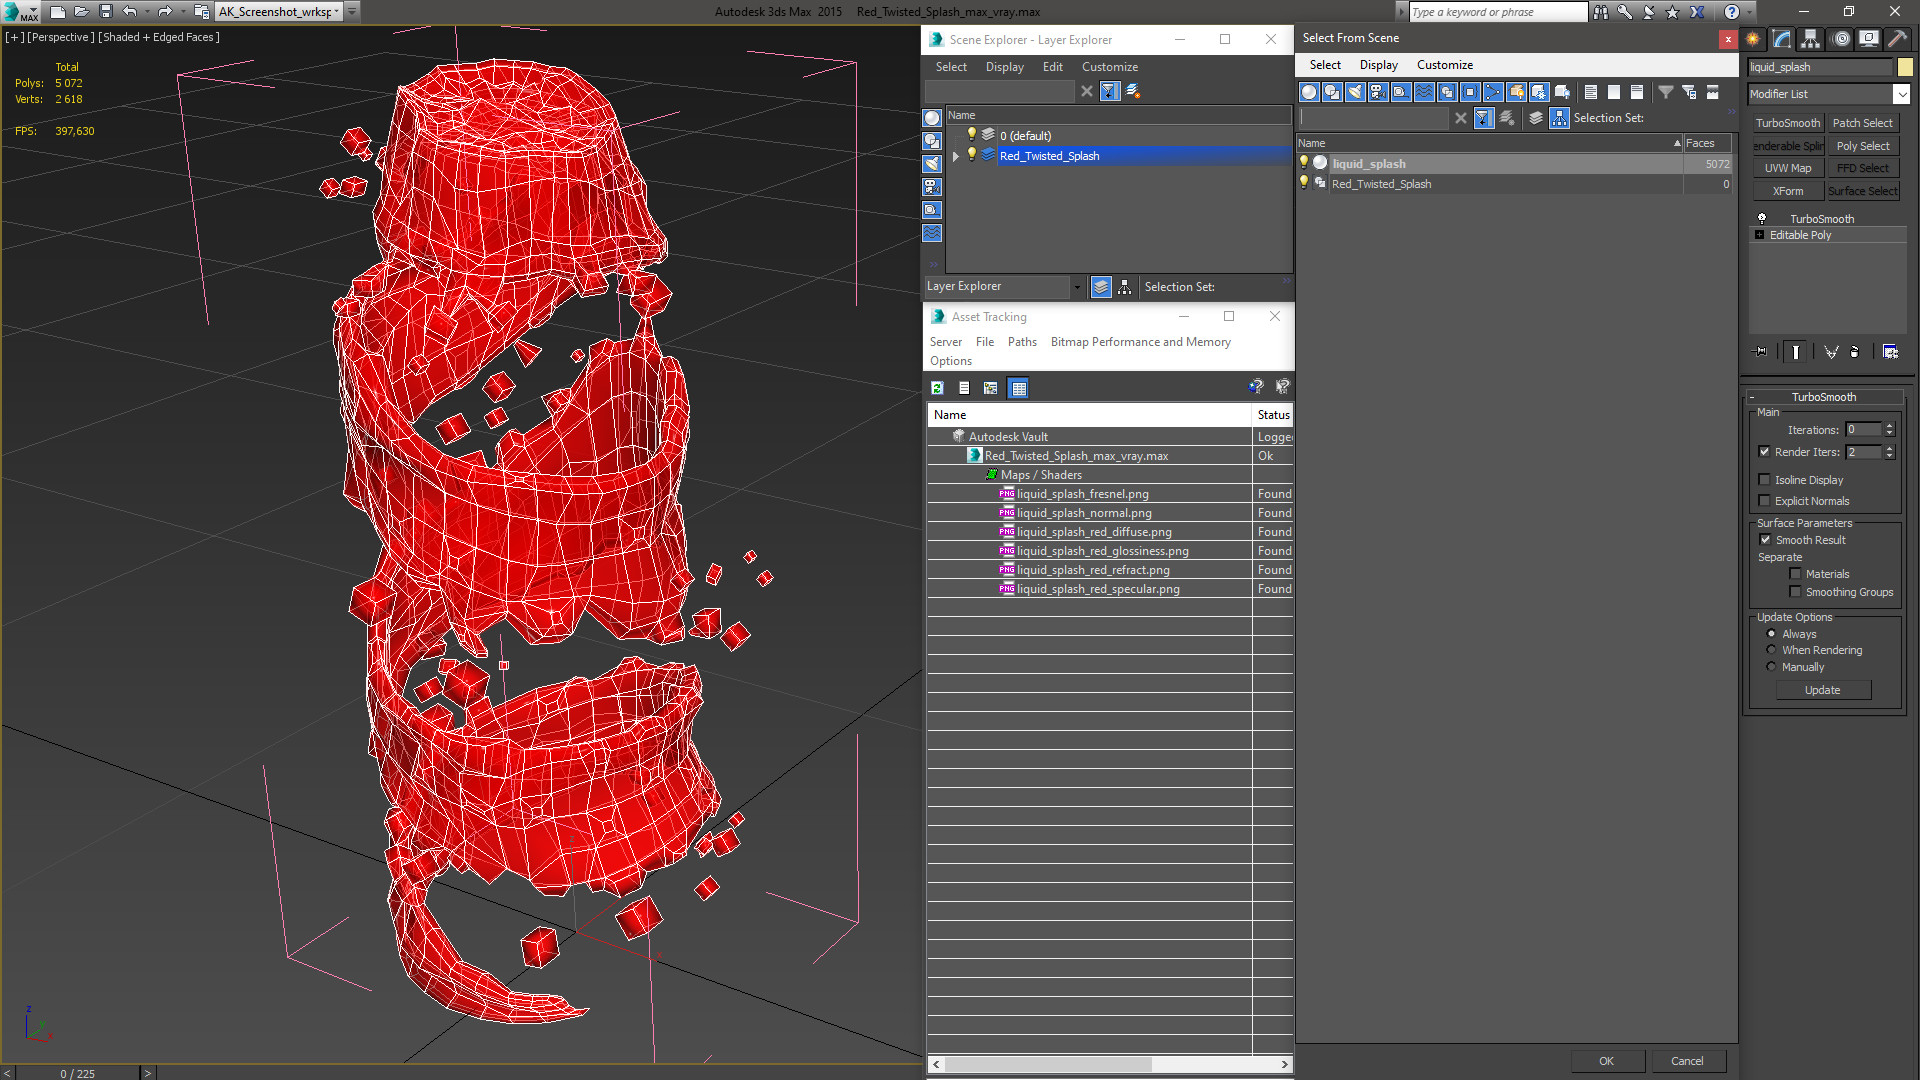Toggle Render Iters checkbox
This screenshot has height=1080, width=1920.
coord(1765,452)
